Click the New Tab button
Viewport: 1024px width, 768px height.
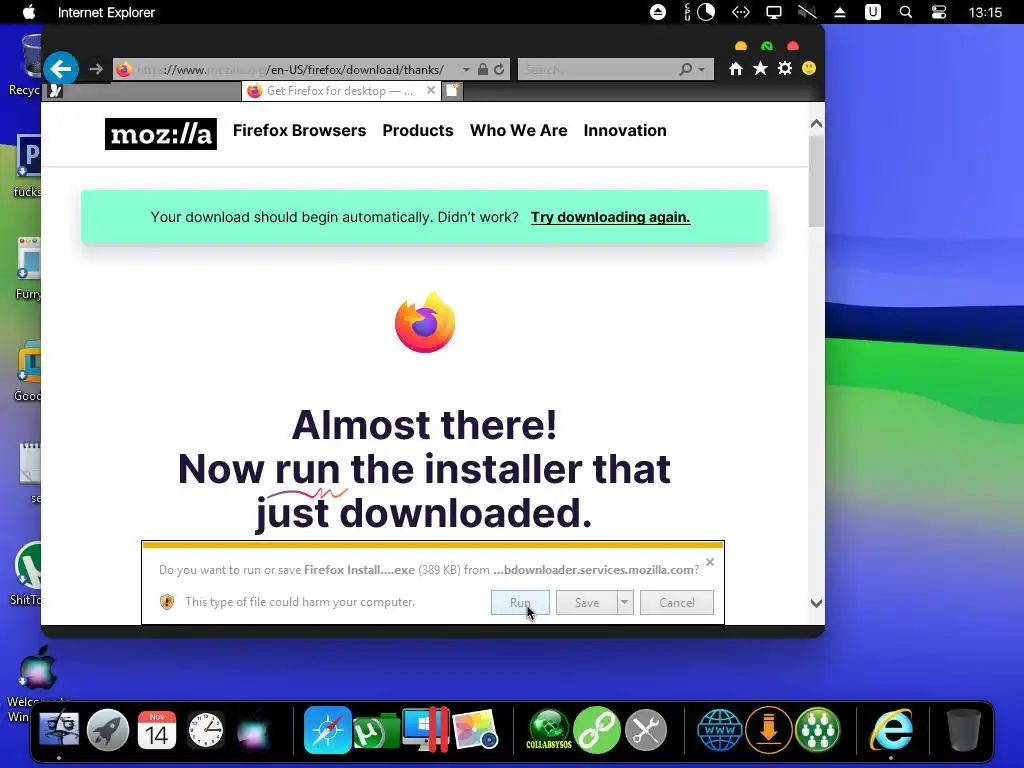453,91
